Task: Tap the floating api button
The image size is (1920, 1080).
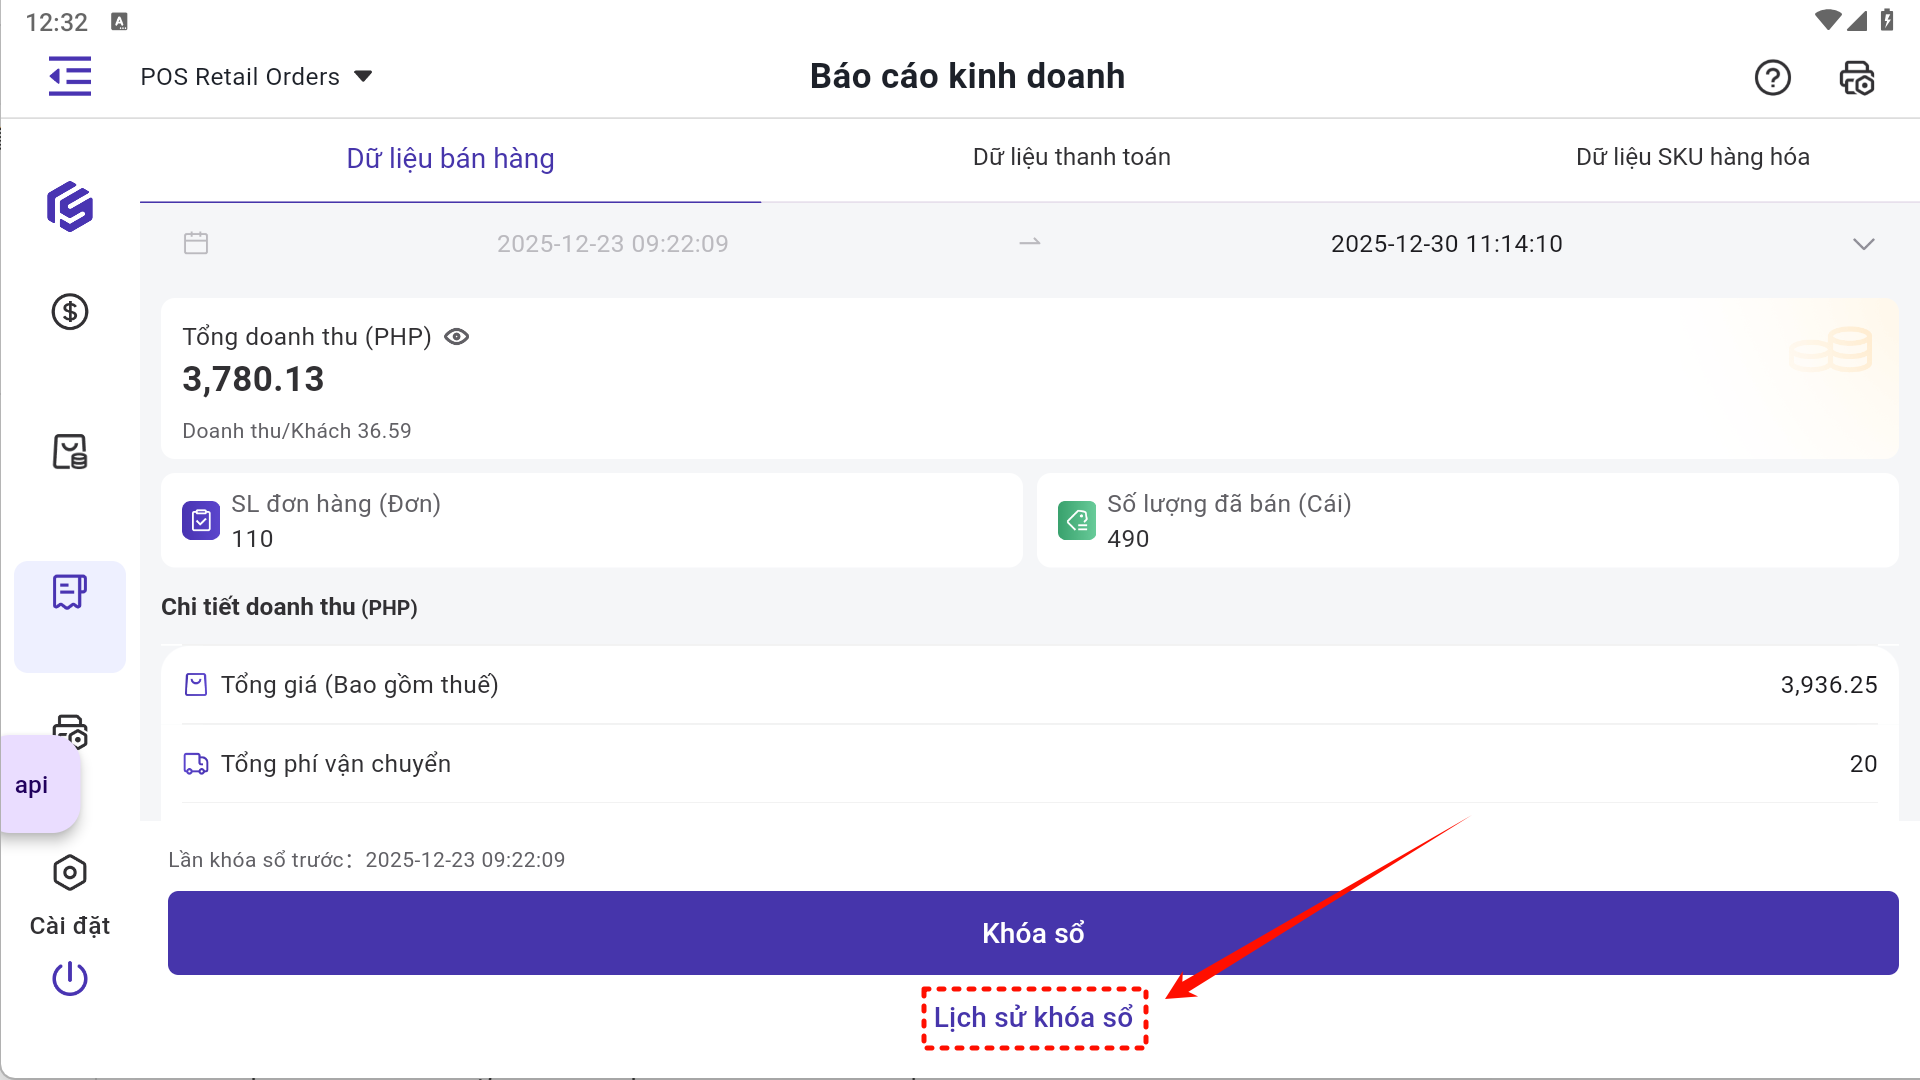Action: (x=38, y=785)
